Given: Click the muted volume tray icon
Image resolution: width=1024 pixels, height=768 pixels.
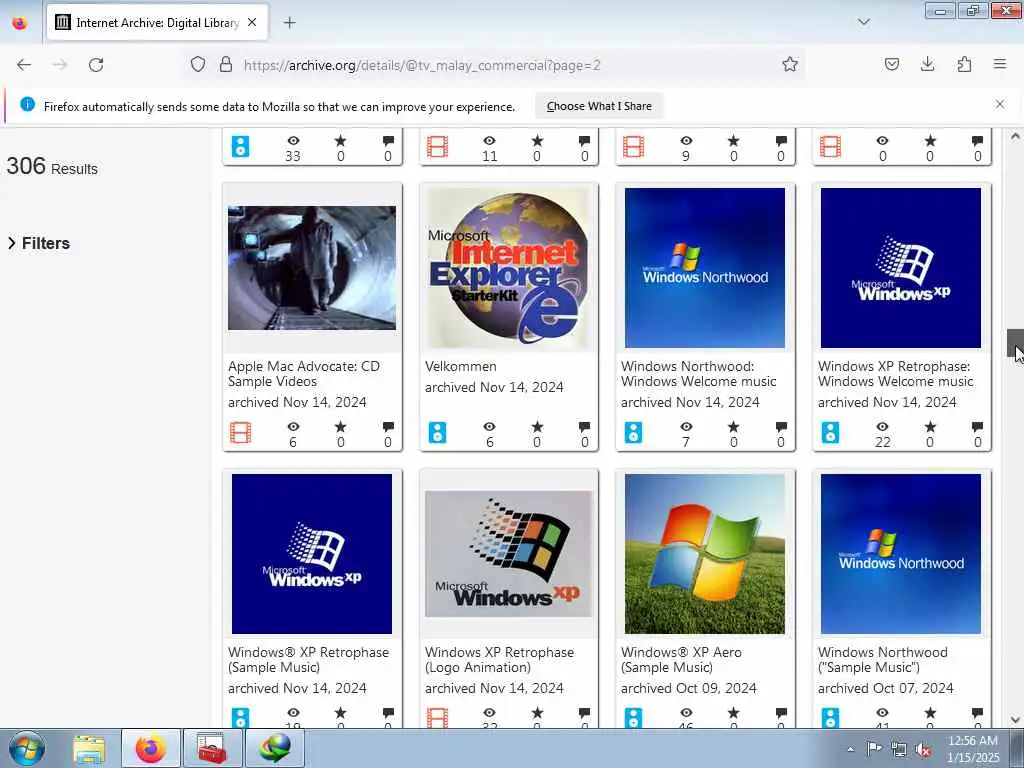Looking at the screenshot, I should pos(923,750).
